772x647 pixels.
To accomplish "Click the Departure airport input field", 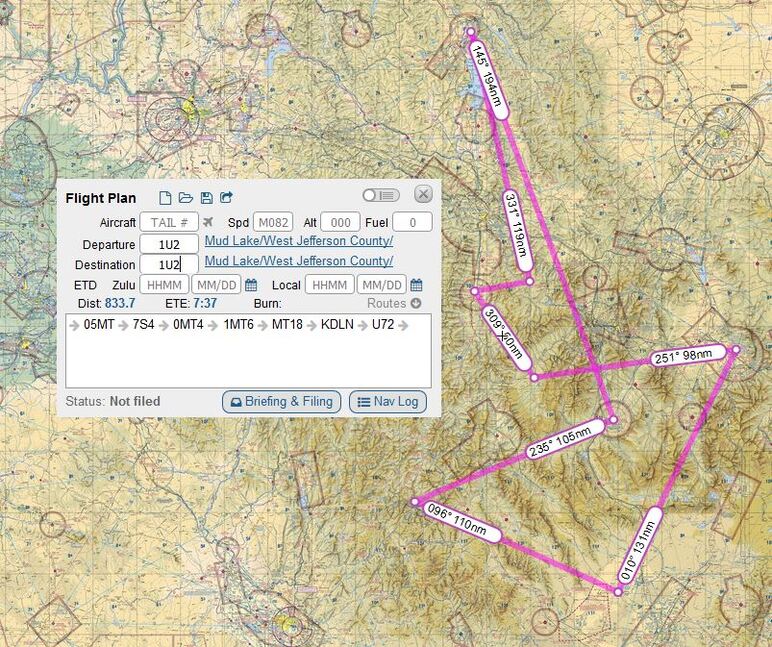I will [x=169, y=244].
